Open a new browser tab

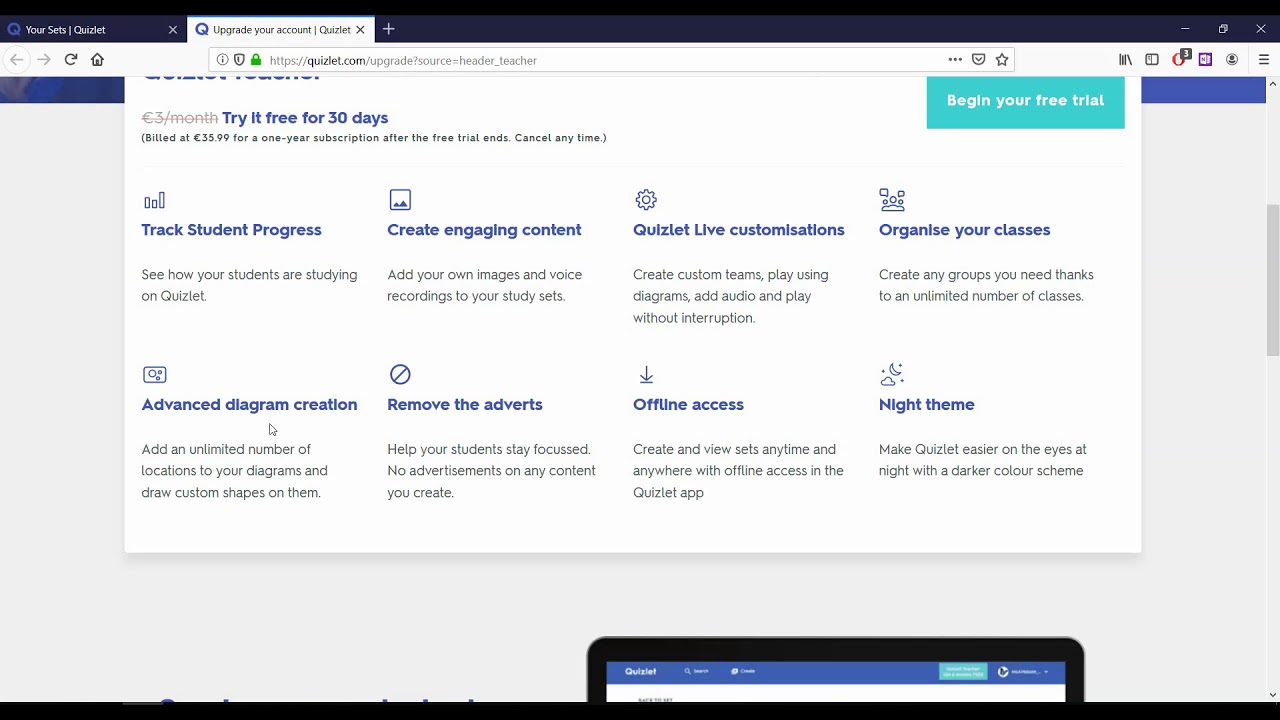[388, 29]
